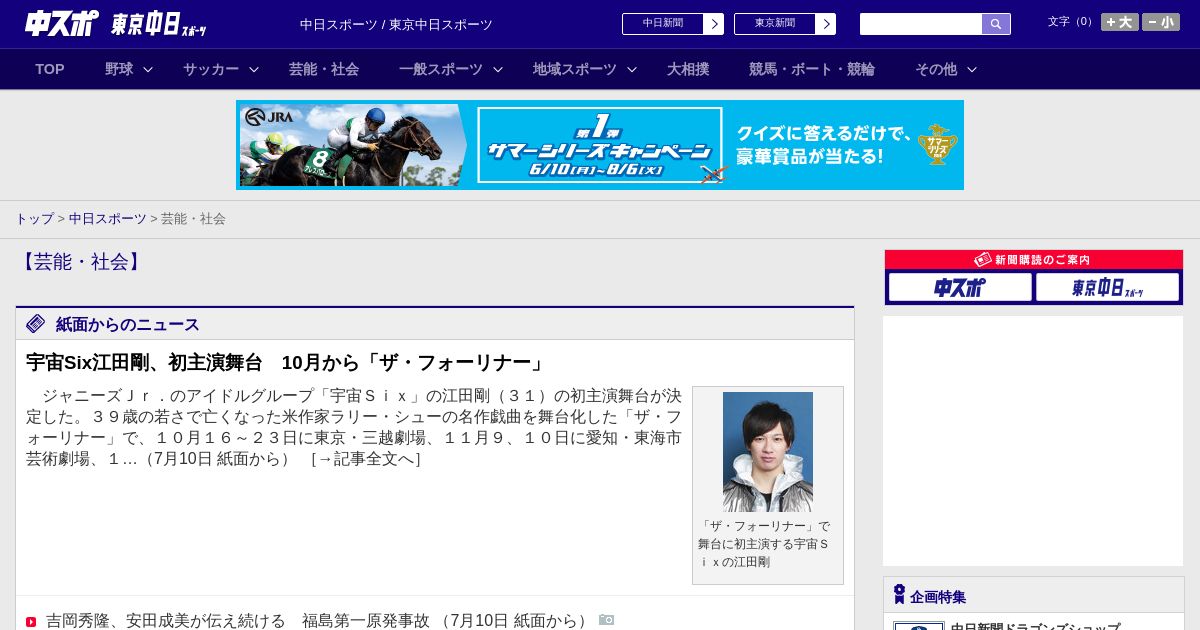Screen dimensions: 1200x630
Task: Open the 中日新聞 link button
Action: tap(673, 24)
